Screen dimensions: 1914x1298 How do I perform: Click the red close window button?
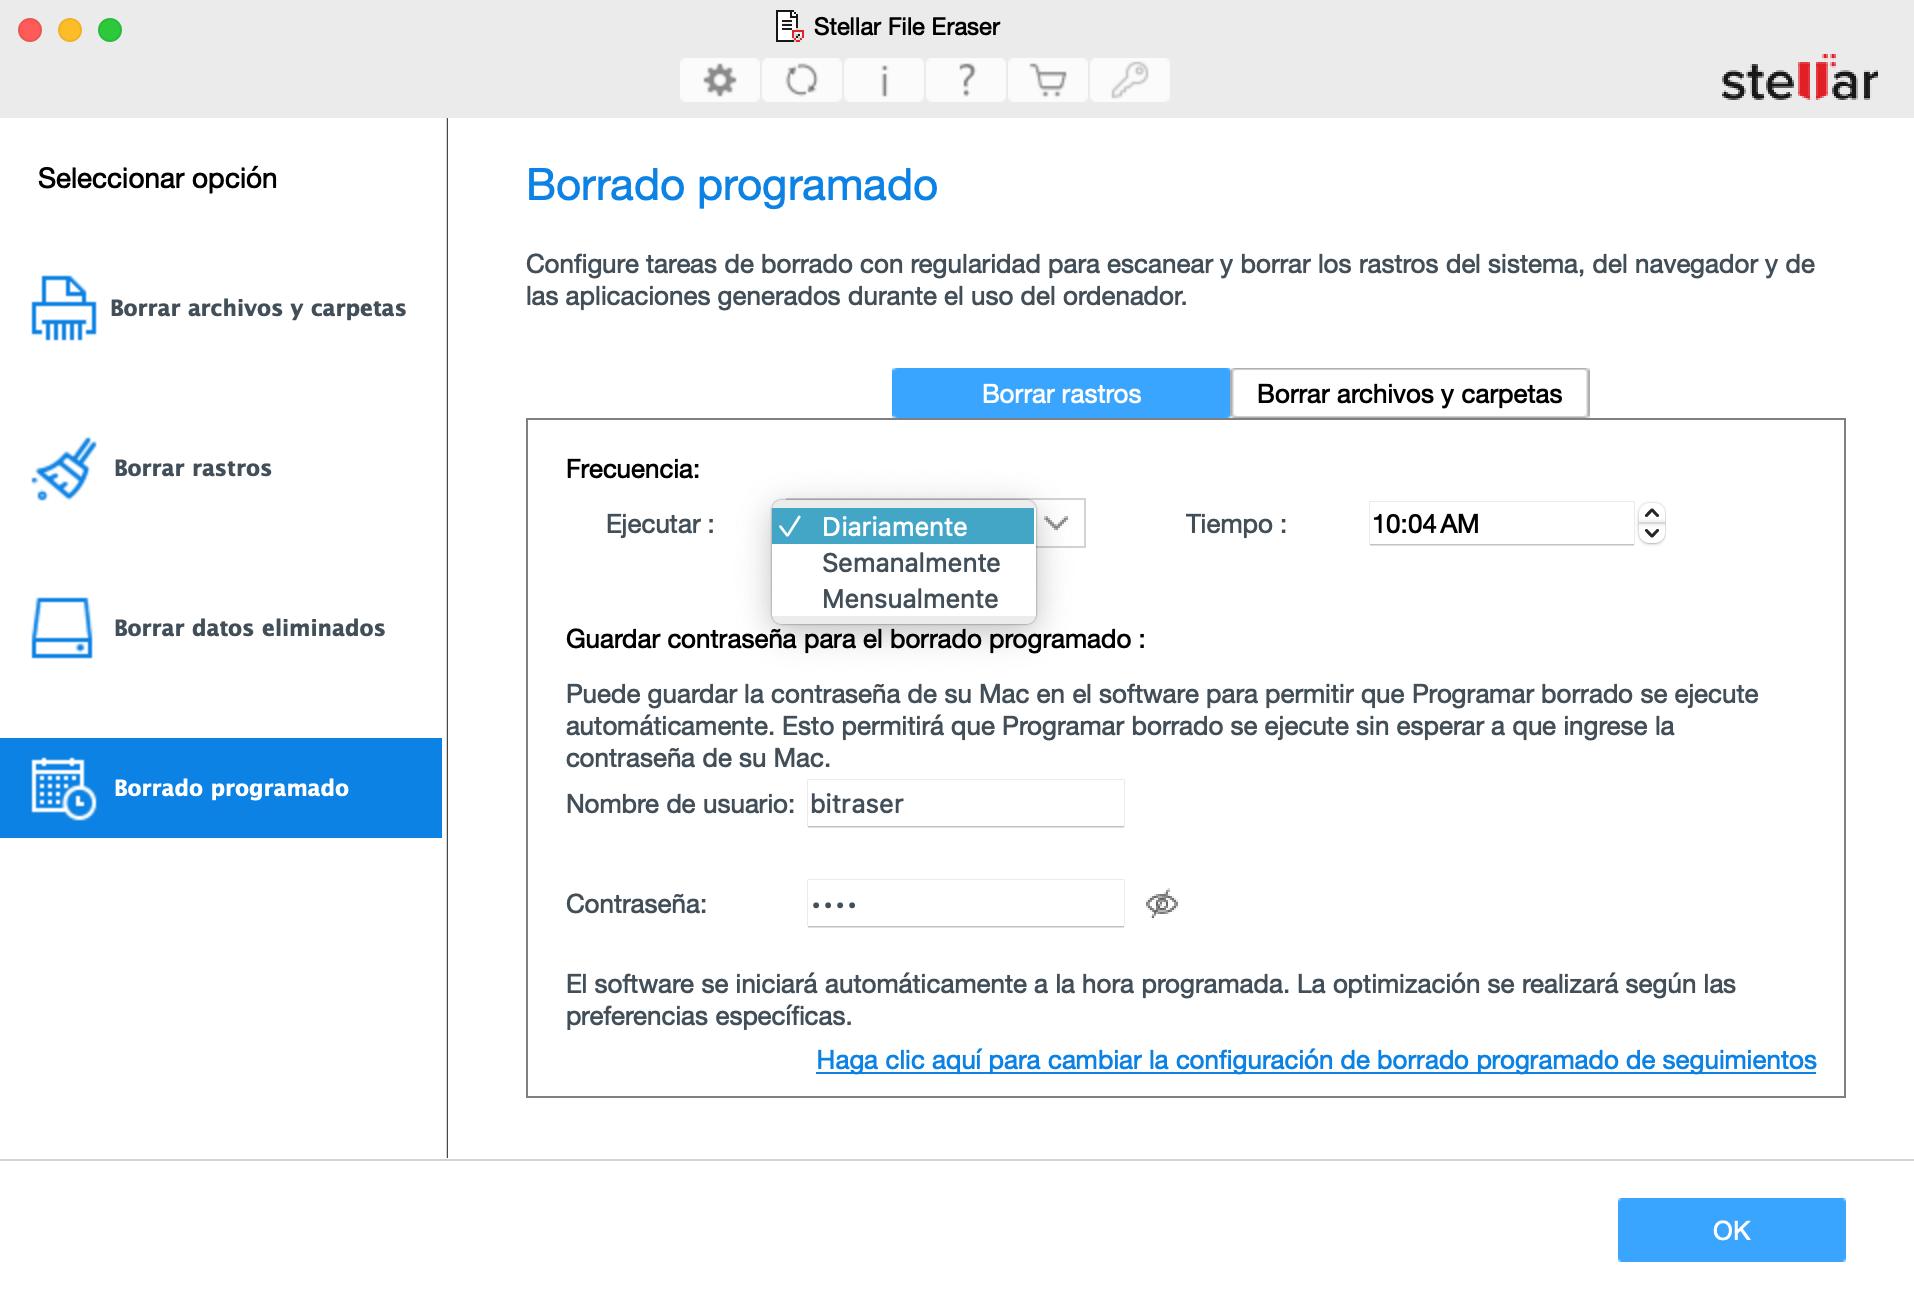coord(30,30)
